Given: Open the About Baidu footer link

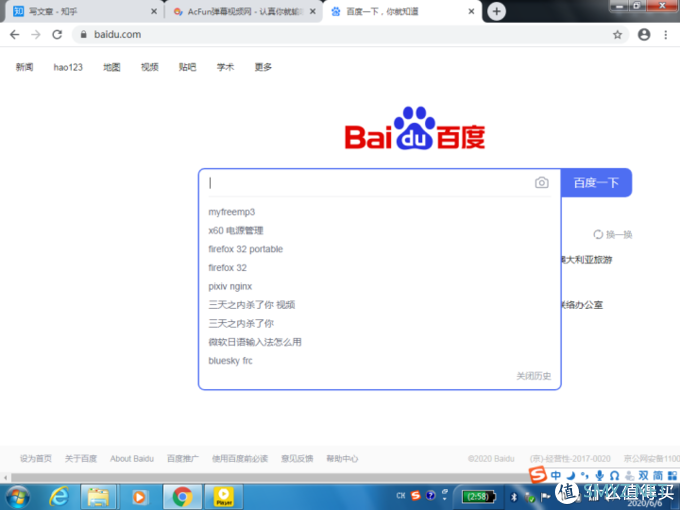Looking at the screenshot, I should tap(132, 458).
